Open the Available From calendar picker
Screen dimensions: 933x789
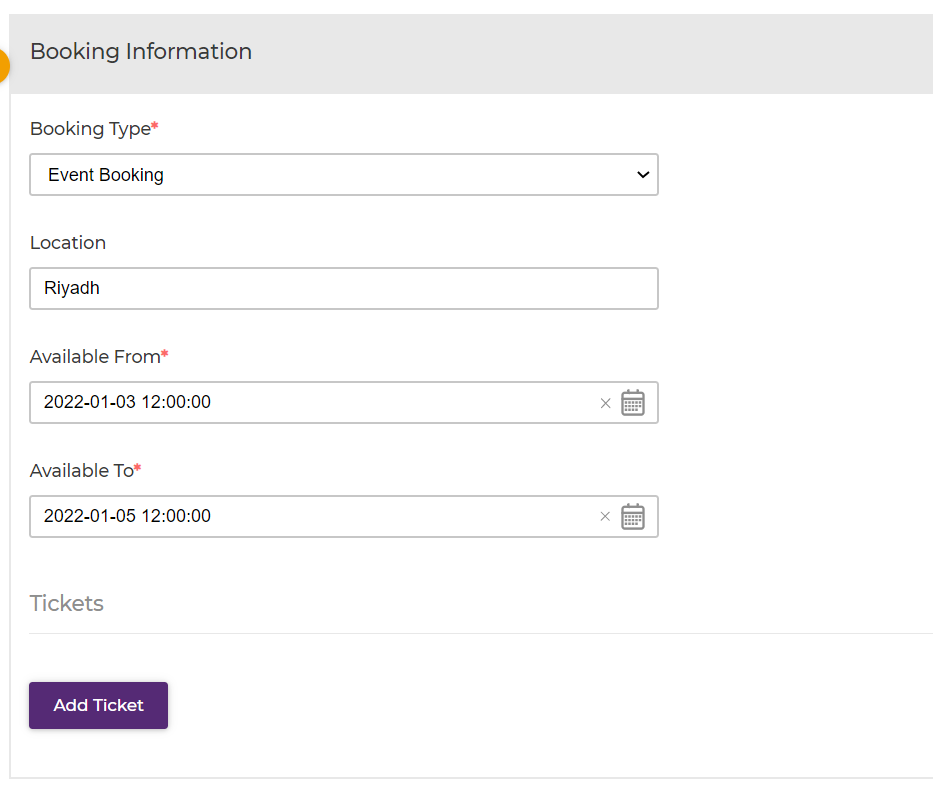point(633,403)
